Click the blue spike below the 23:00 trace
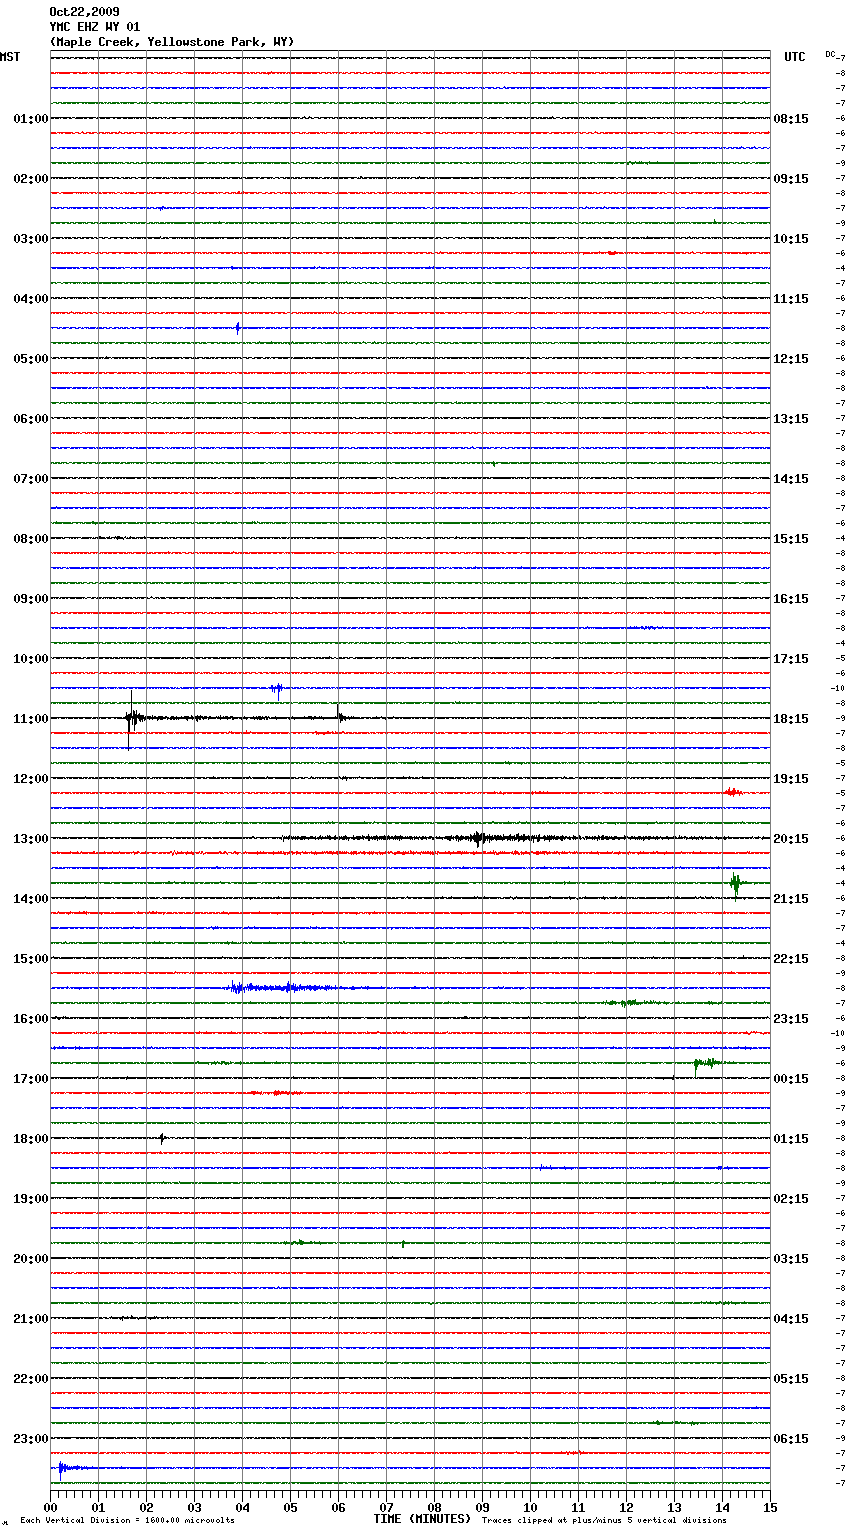850x1534 pixels. click(61, 1468)
